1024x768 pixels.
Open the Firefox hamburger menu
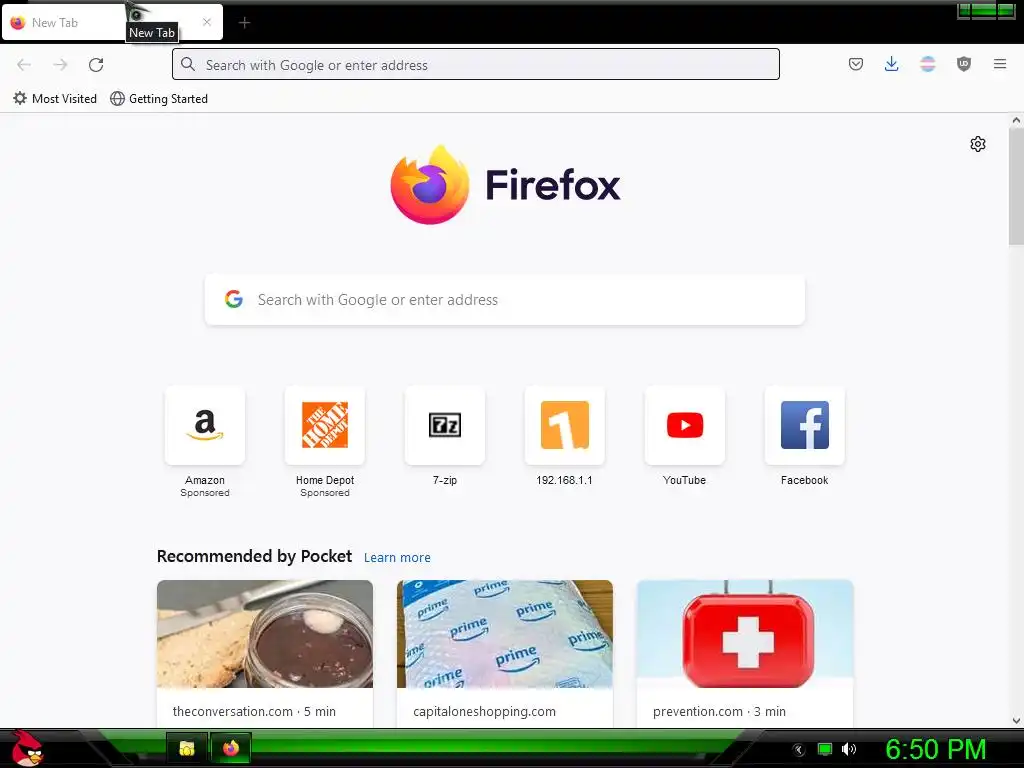coord(1000,64)
